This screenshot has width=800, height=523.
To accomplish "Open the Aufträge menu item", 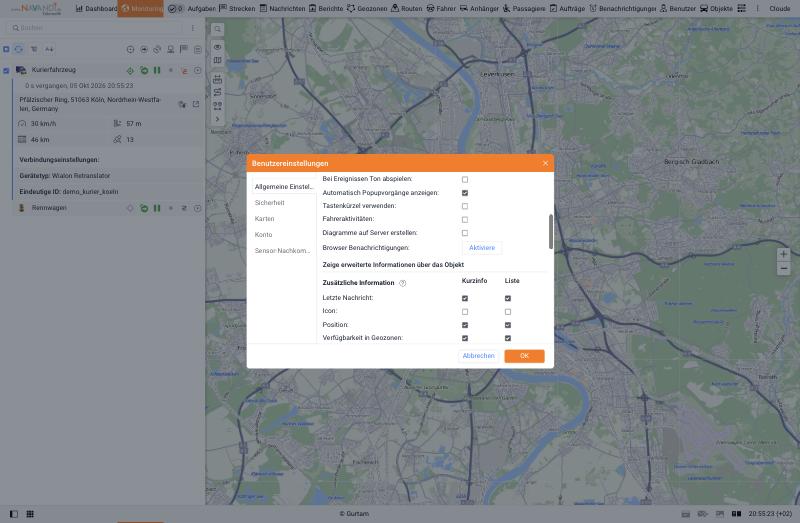I will (567, 8).
